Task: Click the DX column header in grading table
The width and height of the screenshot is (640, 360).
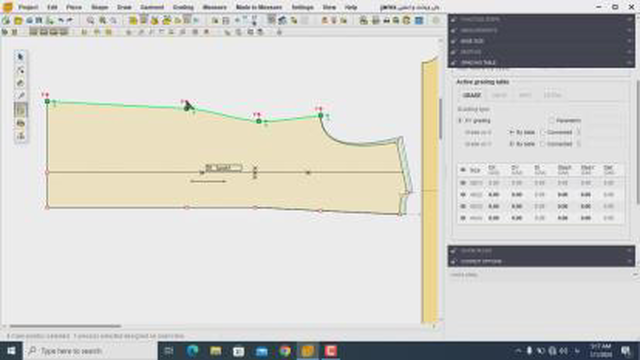Action: pyautogui.click(x=493, y=170)
